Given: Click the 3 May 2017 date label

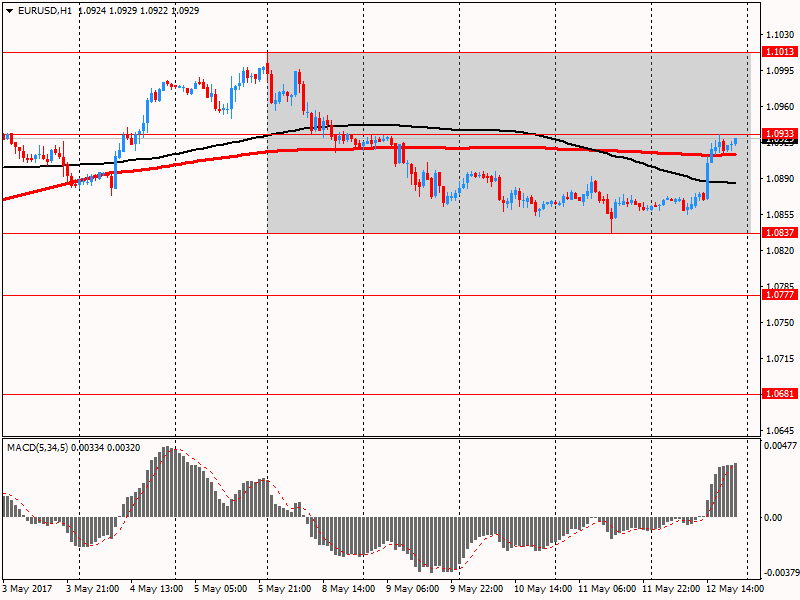Looking at the screenshot, I should pyautogui.click(x=28, y=589).
